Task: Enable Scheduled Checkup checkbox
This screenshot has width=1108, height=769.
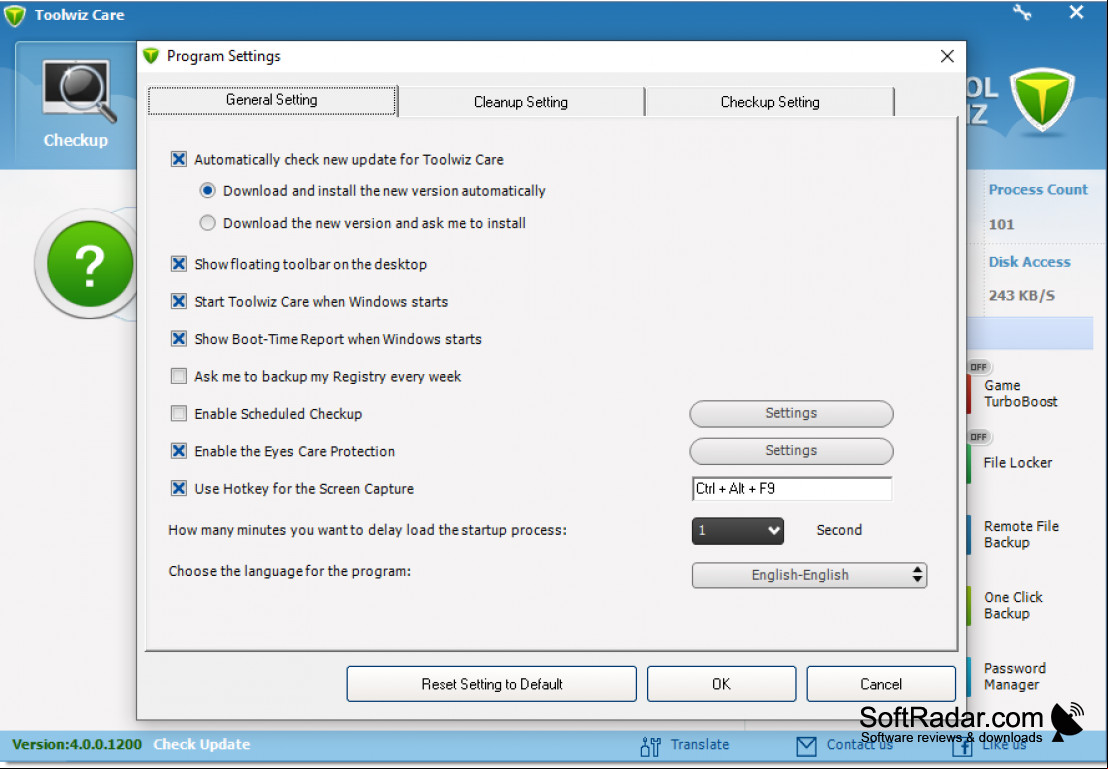Action: pyautogui.click(x=179, y=414)
